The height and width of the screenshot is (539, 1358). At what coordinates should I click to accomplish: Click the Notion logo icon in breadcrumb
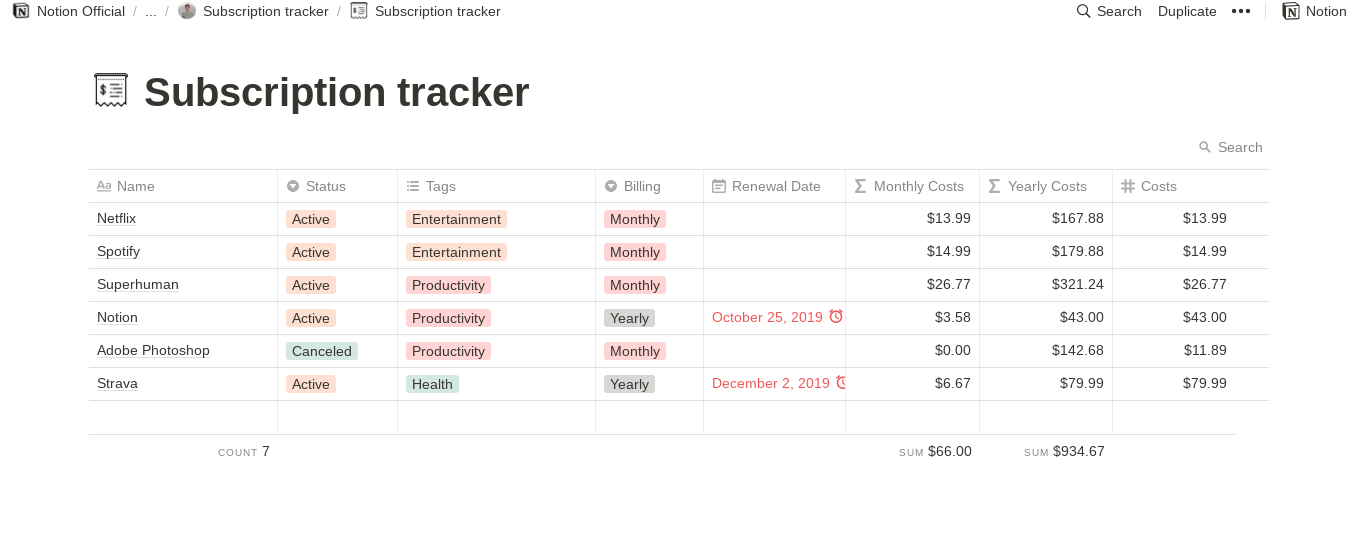pos(21,11)
